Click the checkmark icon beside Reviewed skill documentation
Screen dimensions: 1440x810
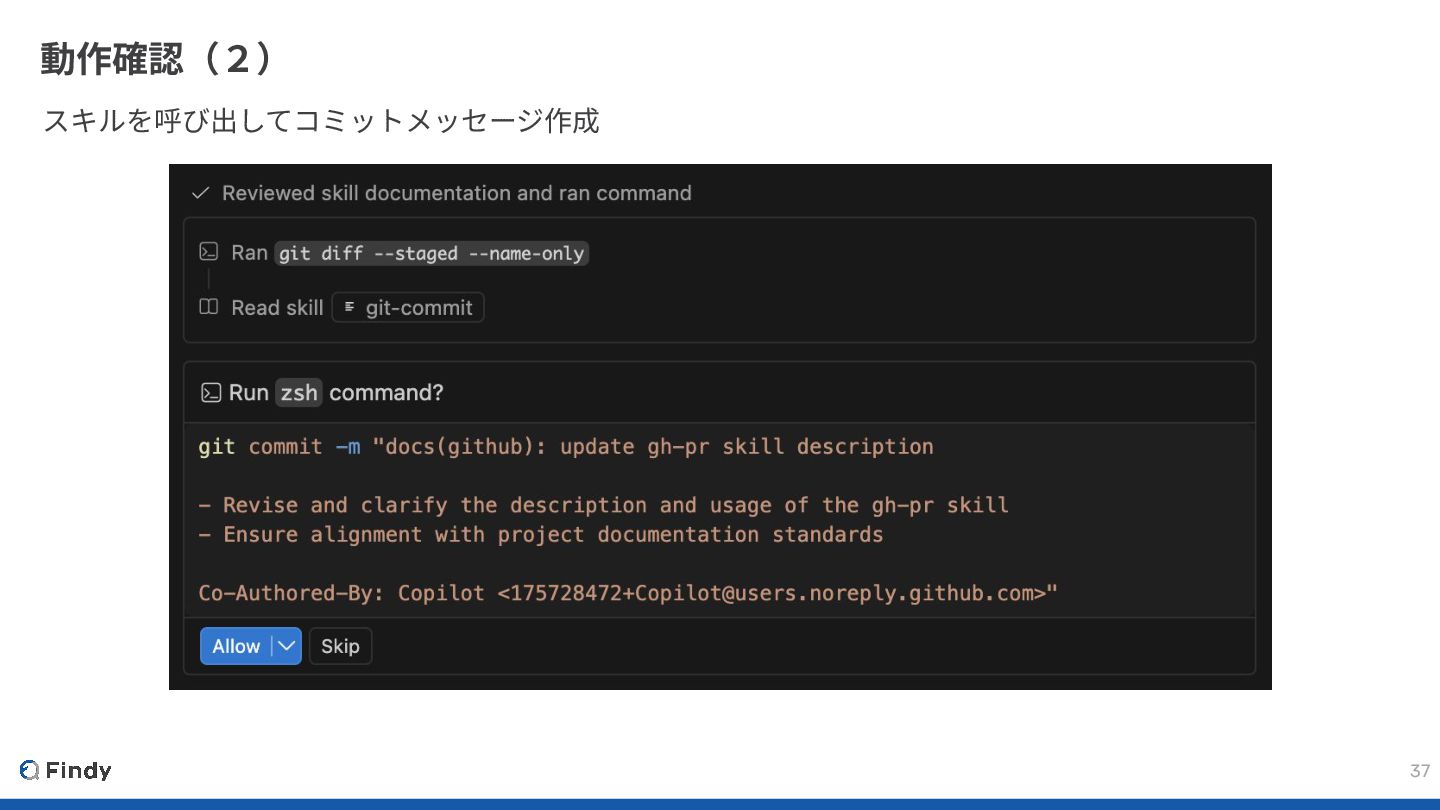tap(200, 193)
